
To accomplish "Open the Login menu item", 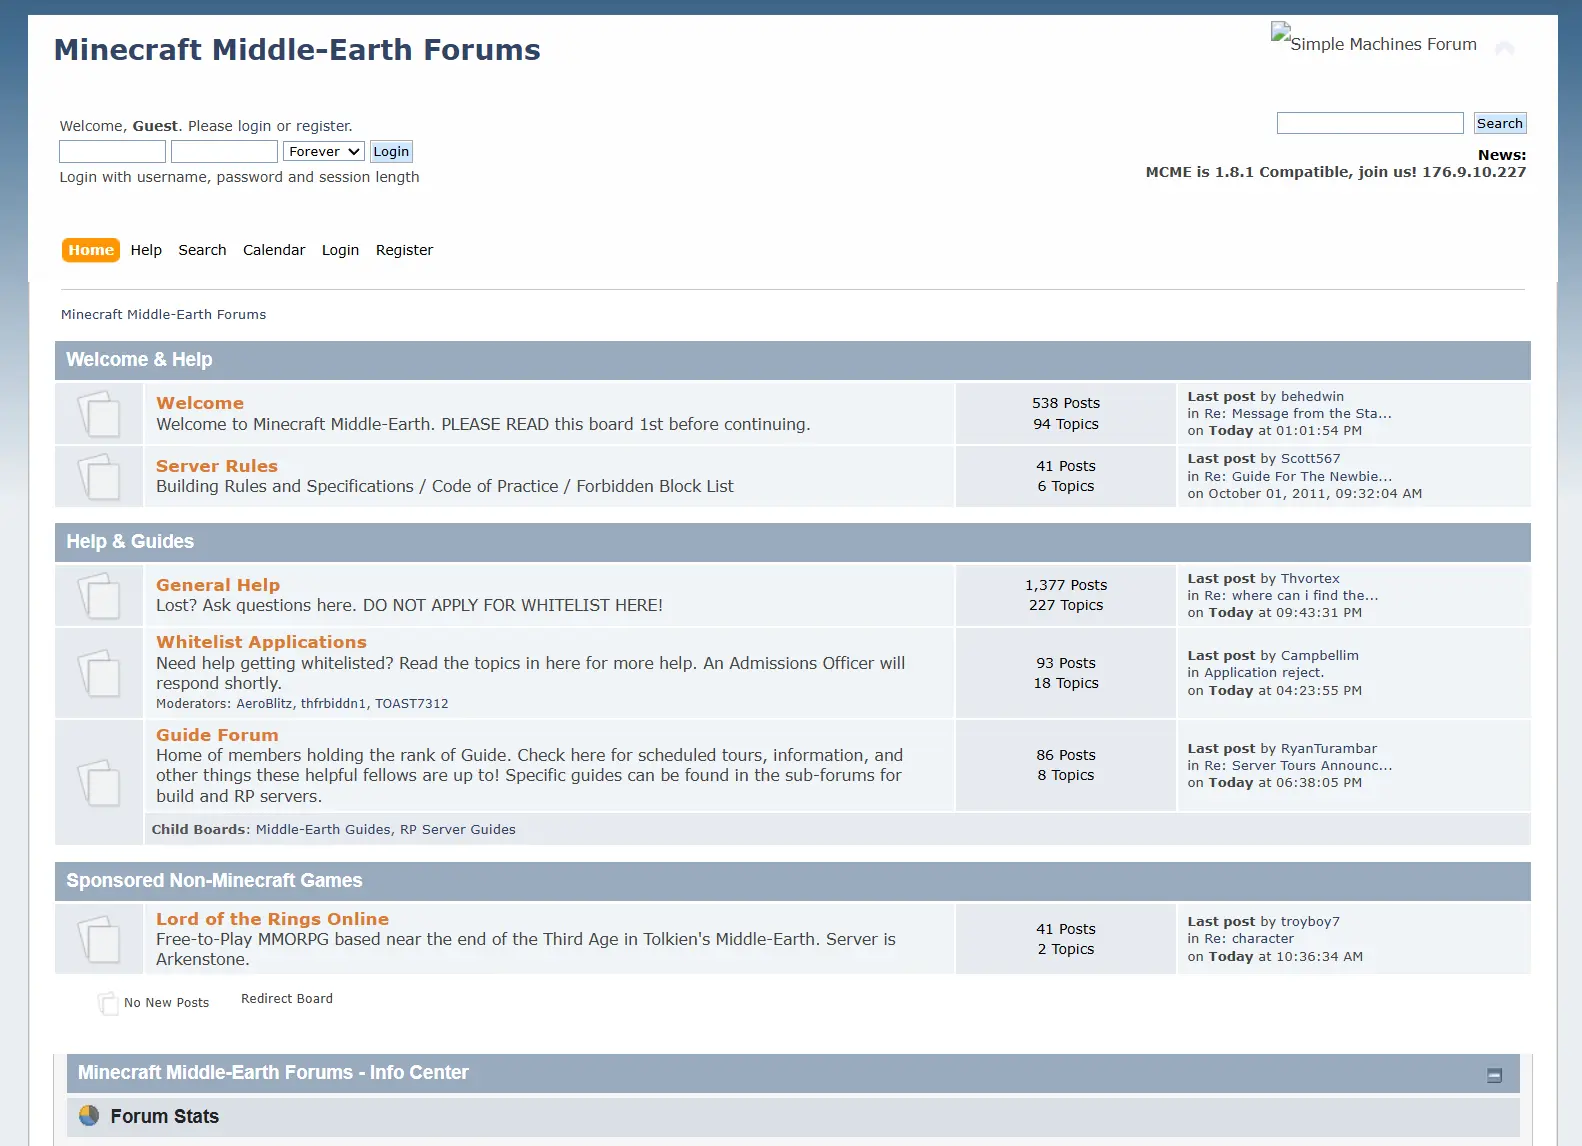I will coord(340,250).
